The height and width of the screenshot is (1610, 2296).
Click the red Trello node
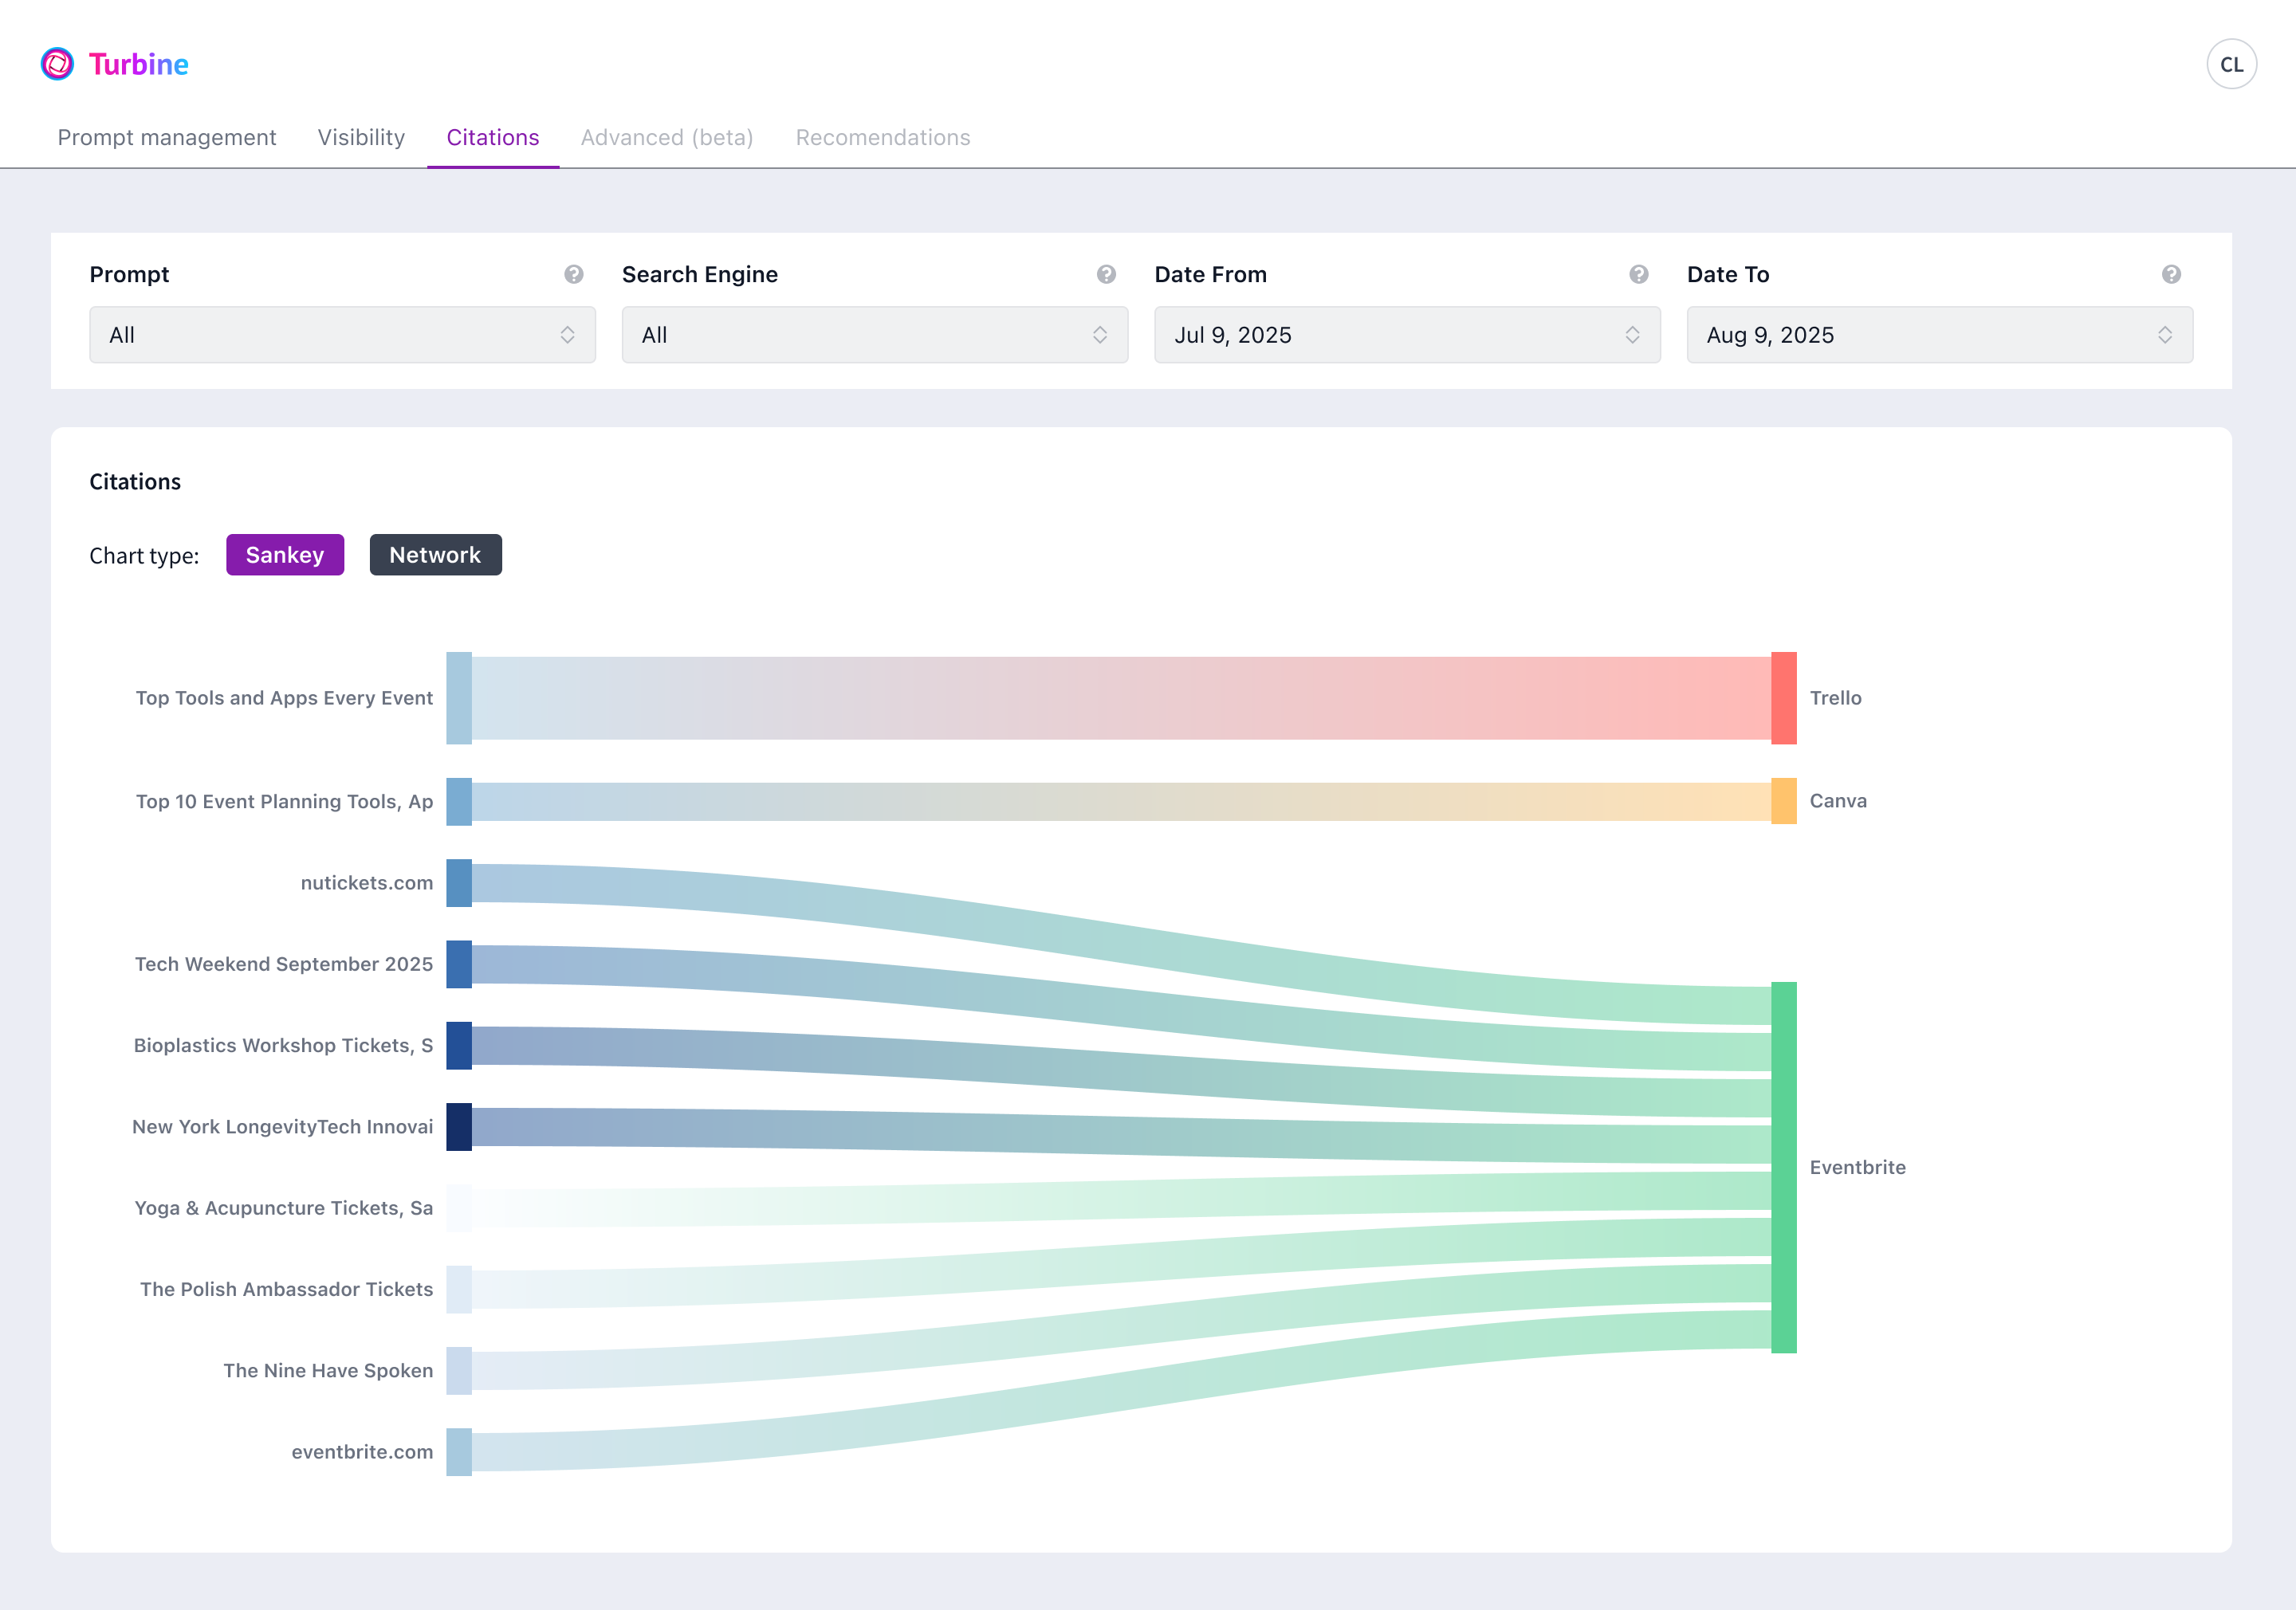point(1784,698)
